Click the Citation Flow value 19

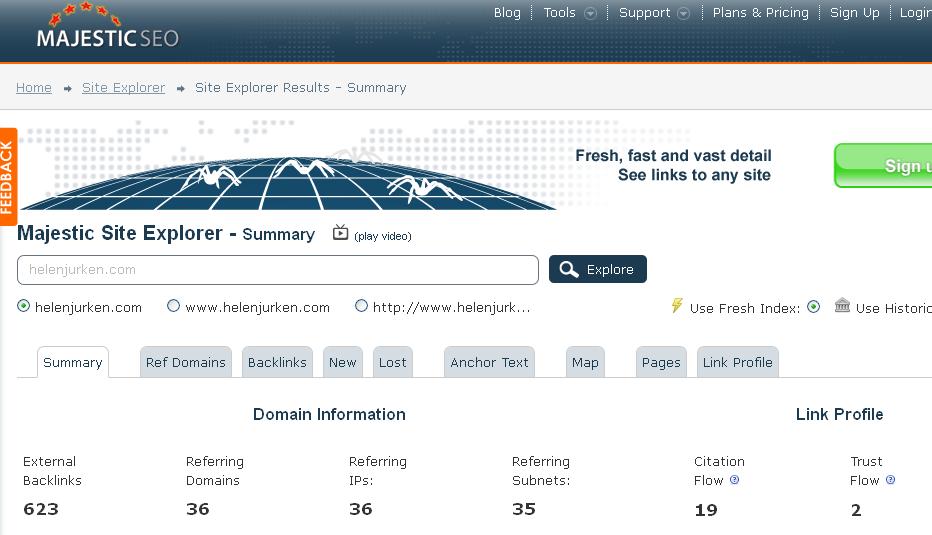tap(706, 510)
